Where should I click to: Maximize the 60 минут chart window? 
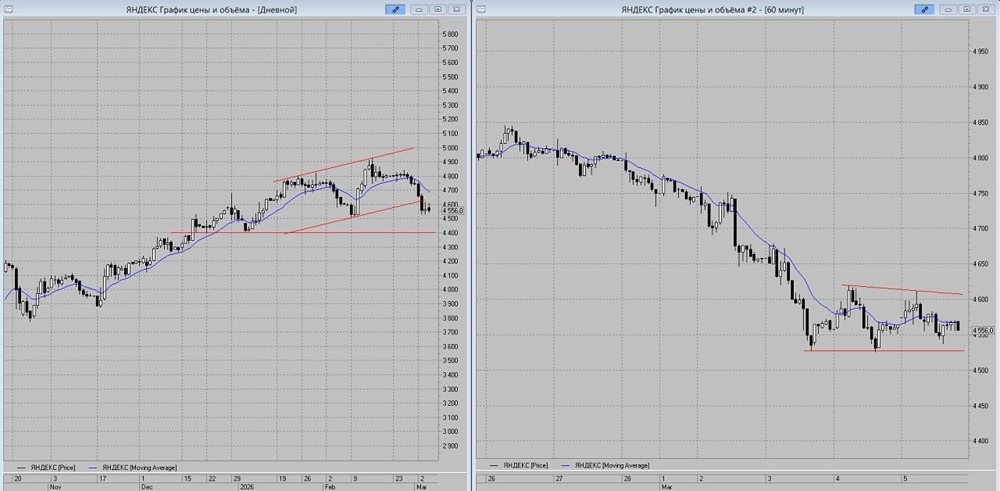coord(967,10)
